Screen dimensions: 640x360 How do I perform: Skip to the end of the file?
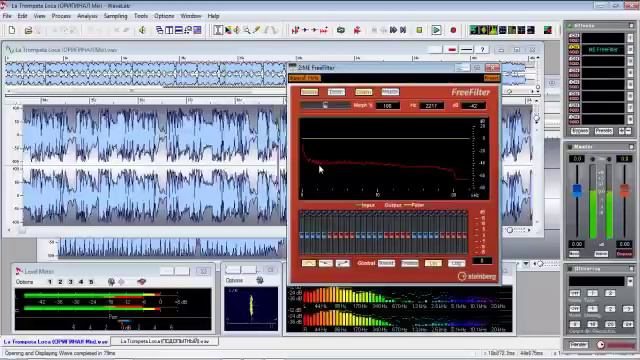(403, 30)
